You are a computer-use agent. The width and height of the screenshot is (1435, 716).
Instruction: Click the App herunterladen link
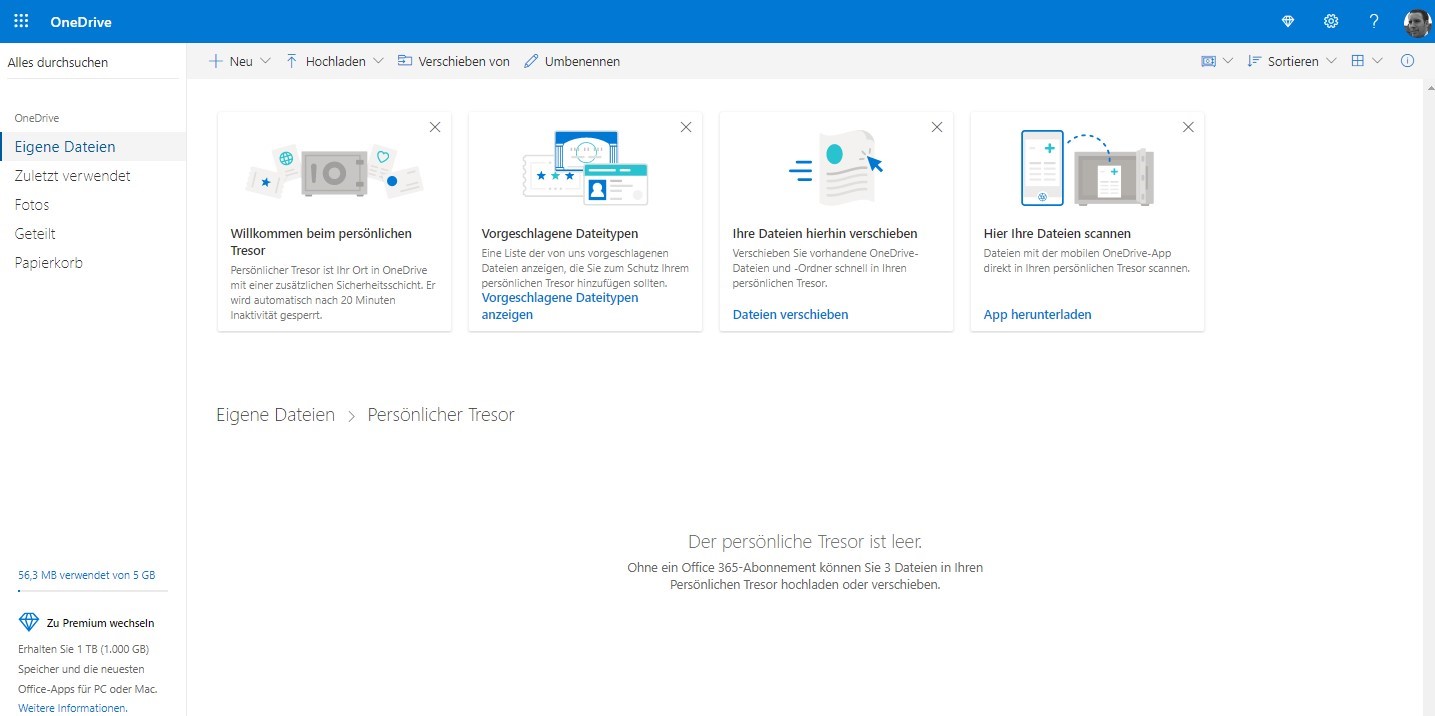(x=1038, y=314)
